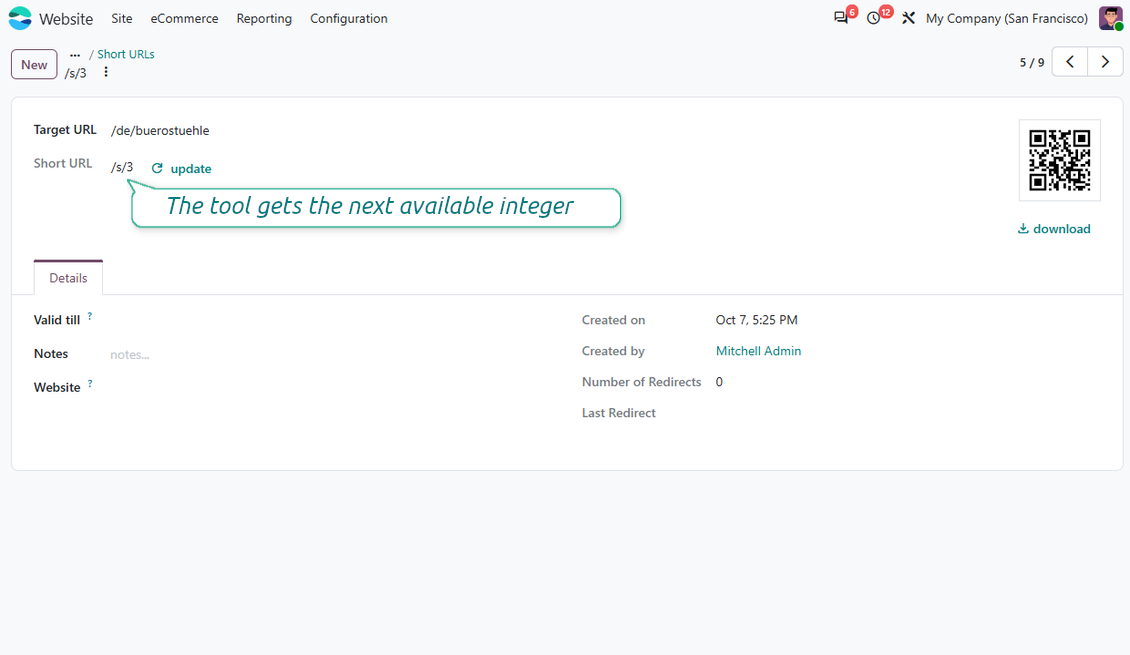Open the user avatar menu
Screen dimensions: 1130x655
pos(1111,18)
